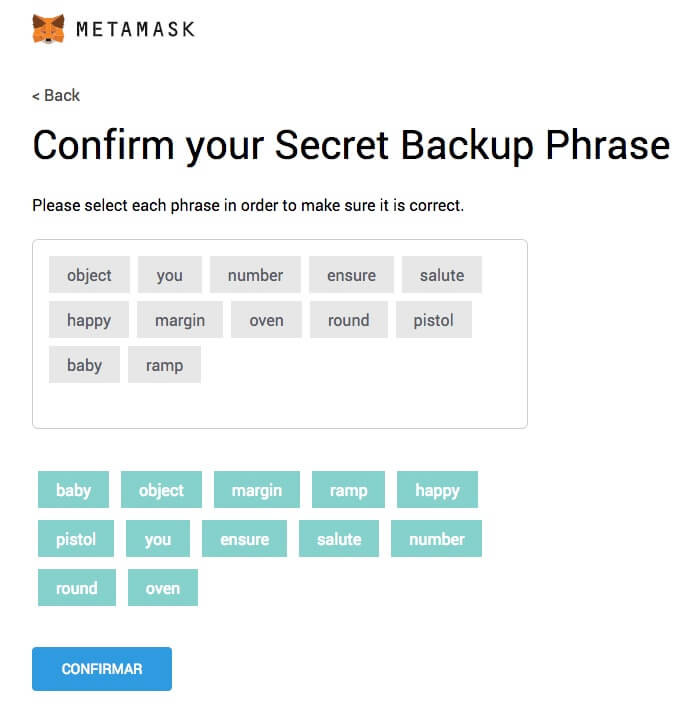Screen dimensions: 690x712
Task: Tap the teal 'margin' word button
Action: tap(257, 490)
